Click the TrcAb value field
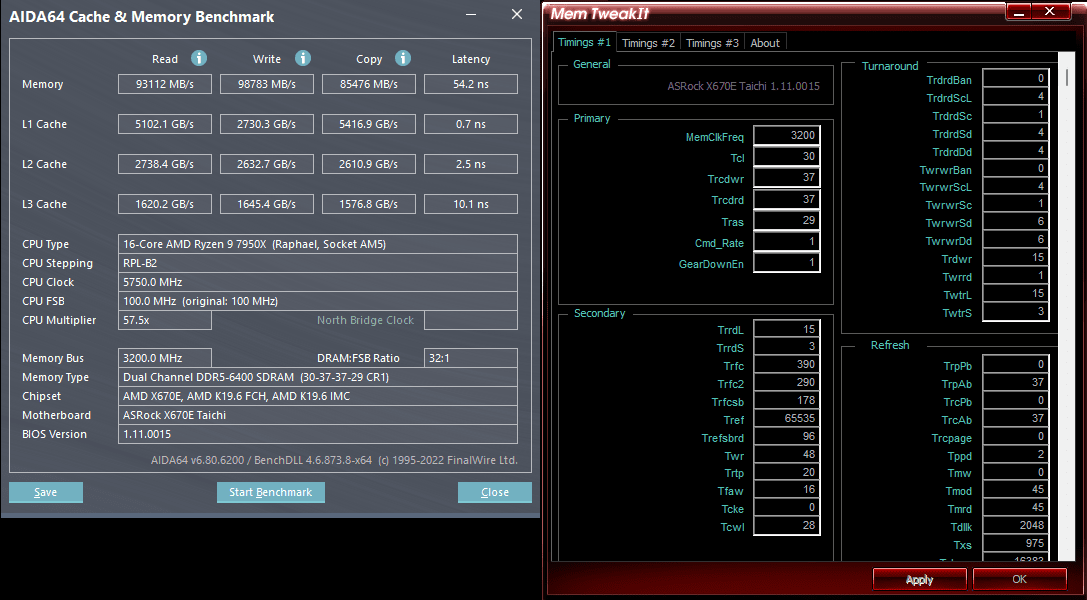The height and width of the screenshot is (600, 1087). (x=1016, y=418)
